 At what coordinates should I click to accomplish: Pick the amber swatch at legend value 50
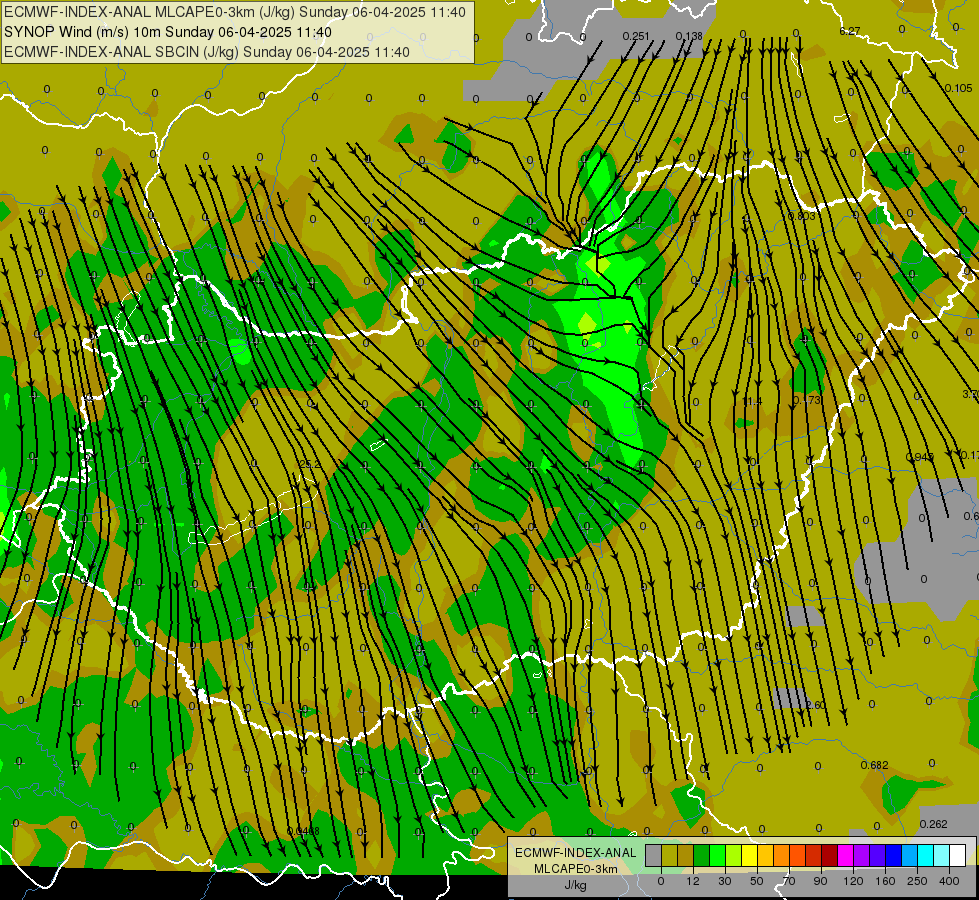[765, 856]
